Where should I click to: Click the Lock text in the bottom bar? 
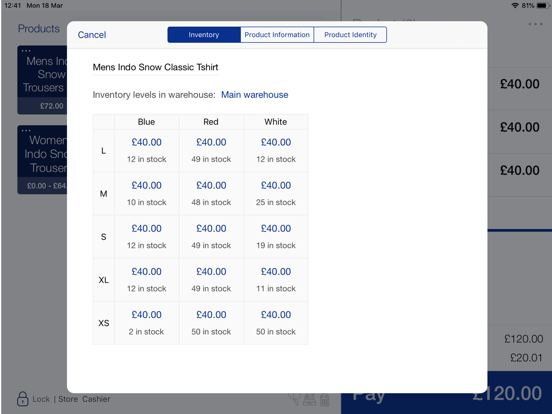click(41, 399)
